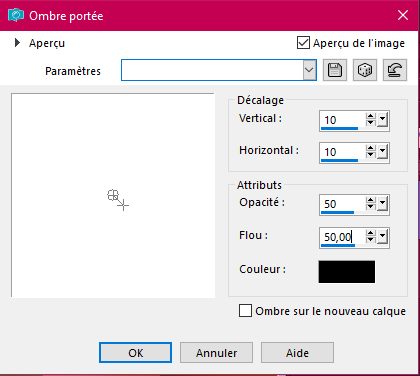Decrease Horizontal offset with down arrow
This screenshot has width=420, height=376.
(370, 155)
